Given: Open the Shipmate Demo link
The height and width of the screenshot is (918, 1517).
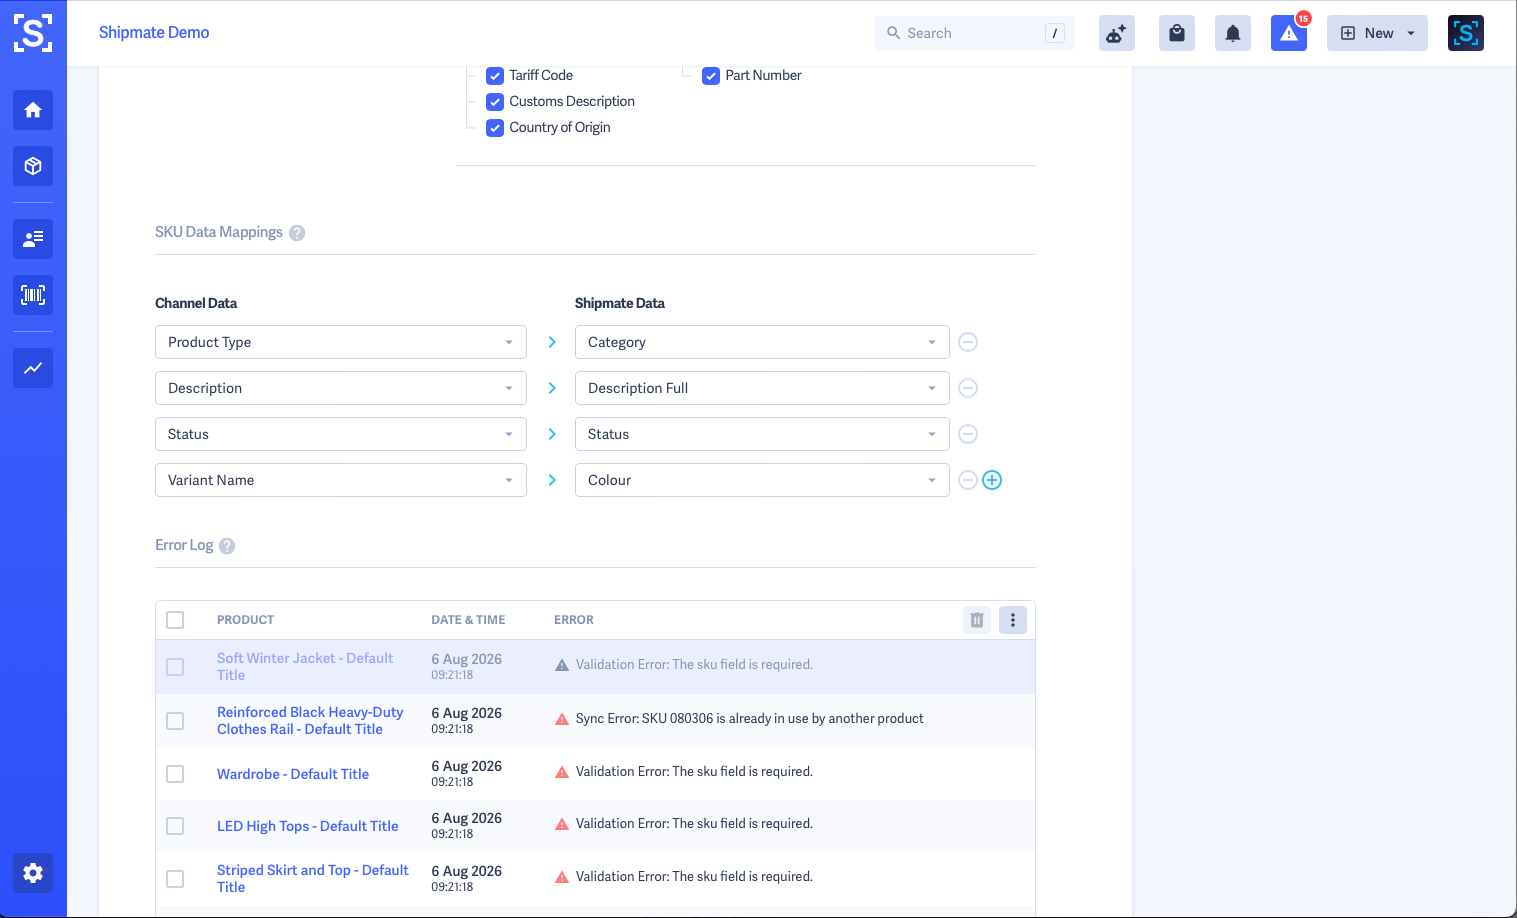Looking at the screenshot, I should [154, 33].
